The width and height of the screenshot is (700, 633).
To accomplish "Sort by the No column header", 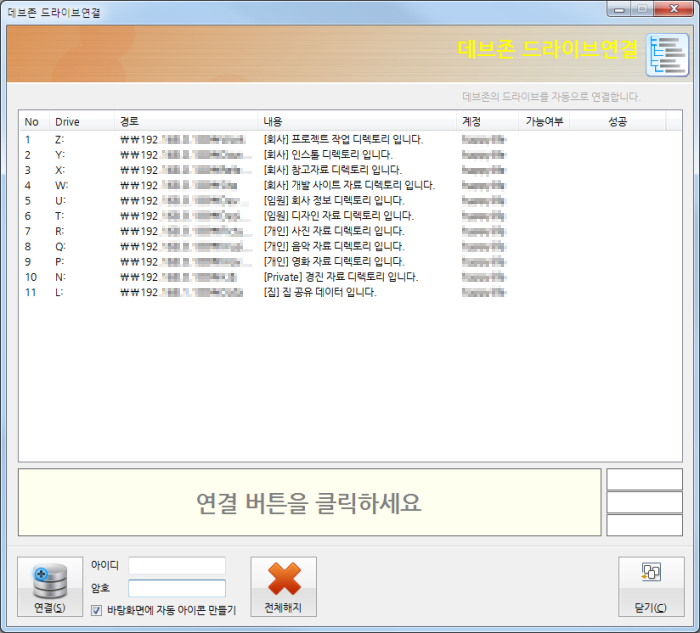I will pos(34,121).
